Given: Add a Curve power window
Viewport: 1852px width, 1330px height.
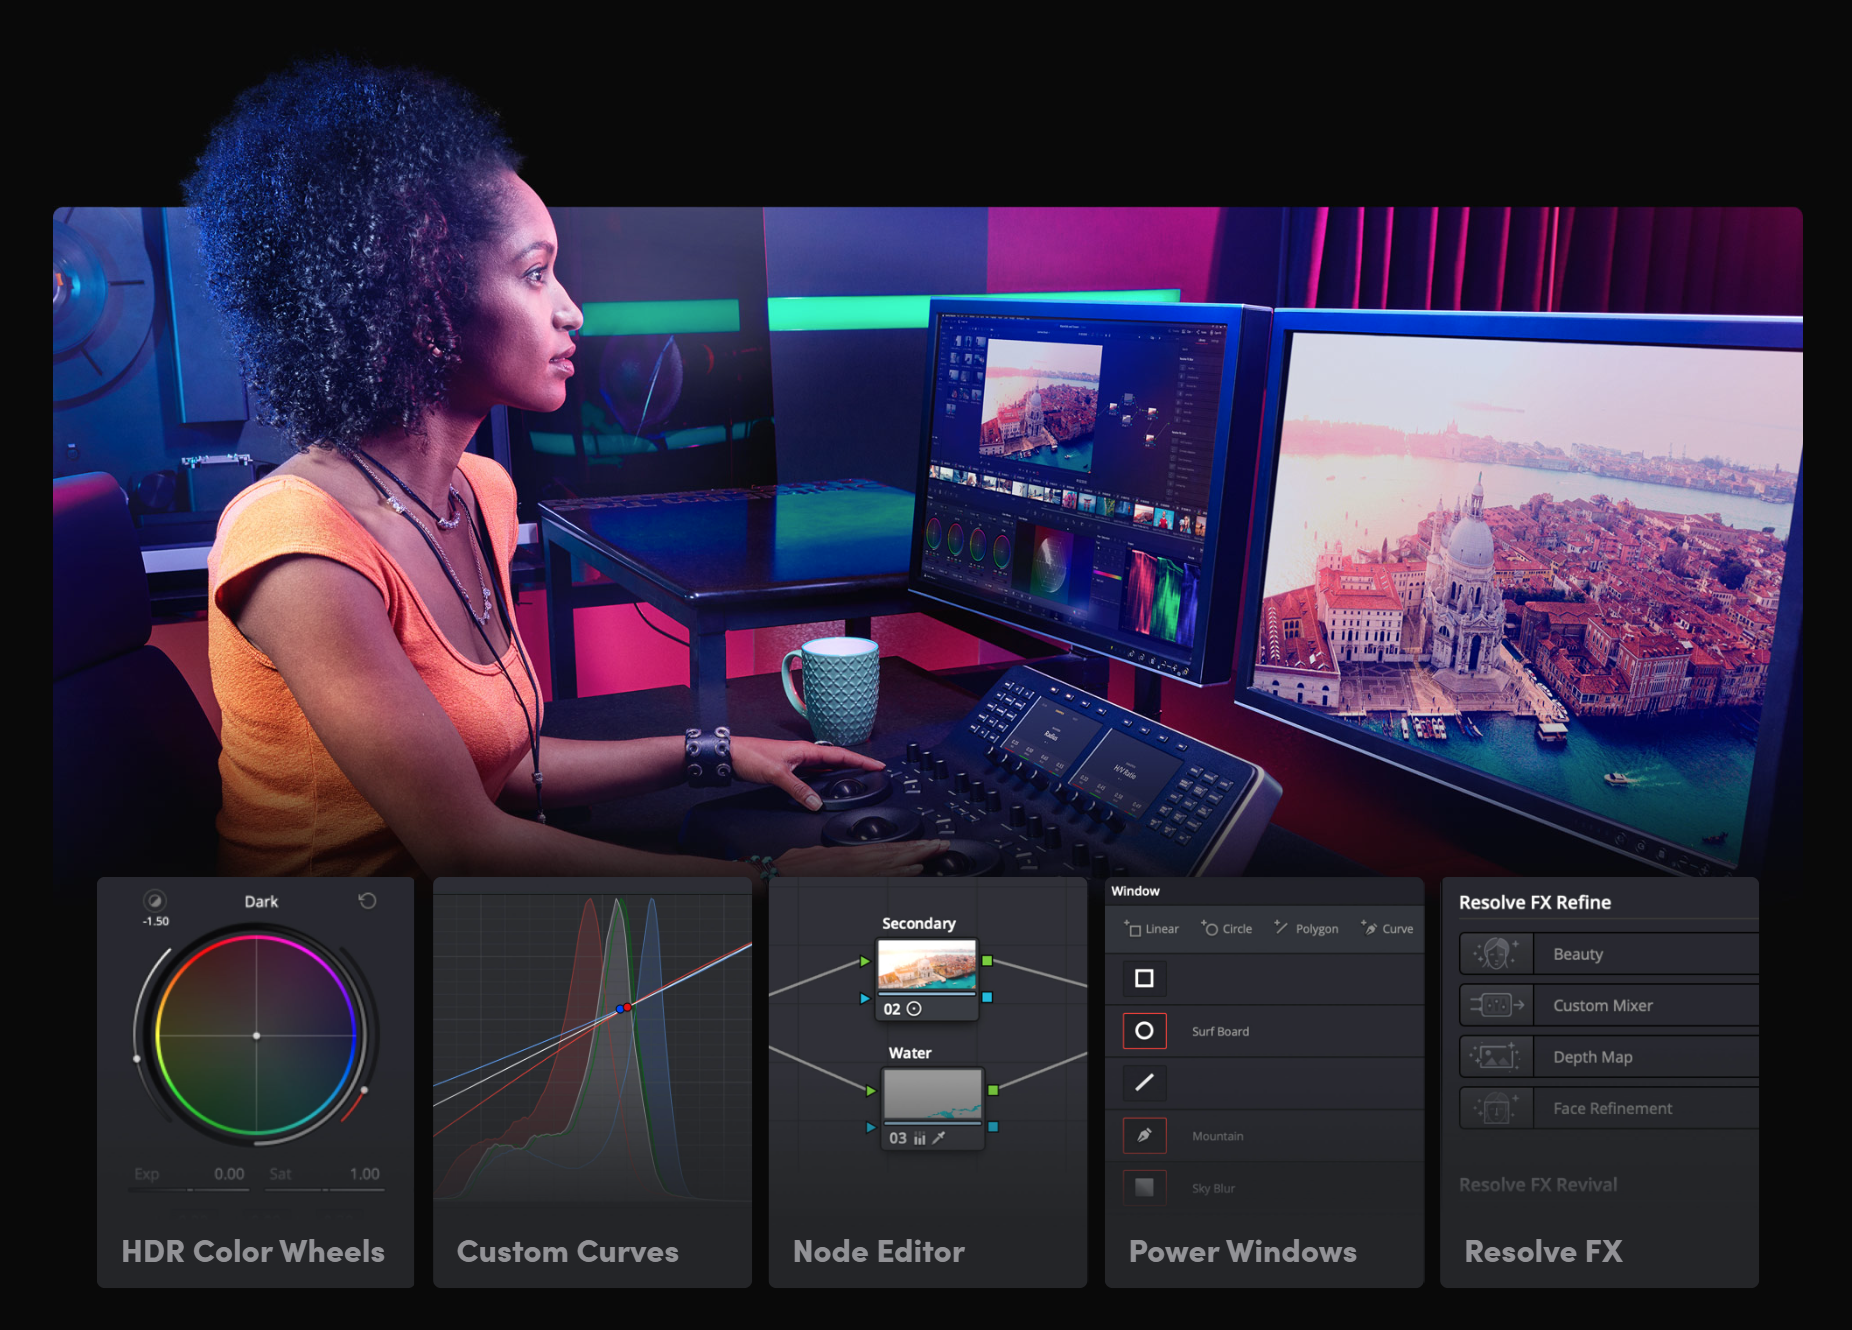Looking at the screenshot, I should pos(1387,929).
